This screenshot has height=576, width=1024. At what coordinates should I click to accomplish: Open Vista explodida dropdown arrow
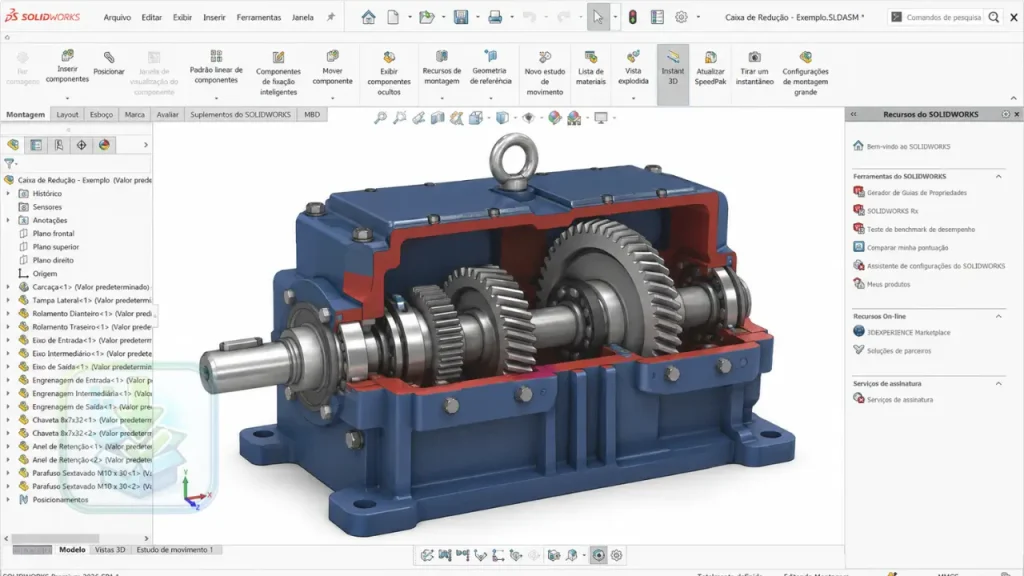(633, 99)
